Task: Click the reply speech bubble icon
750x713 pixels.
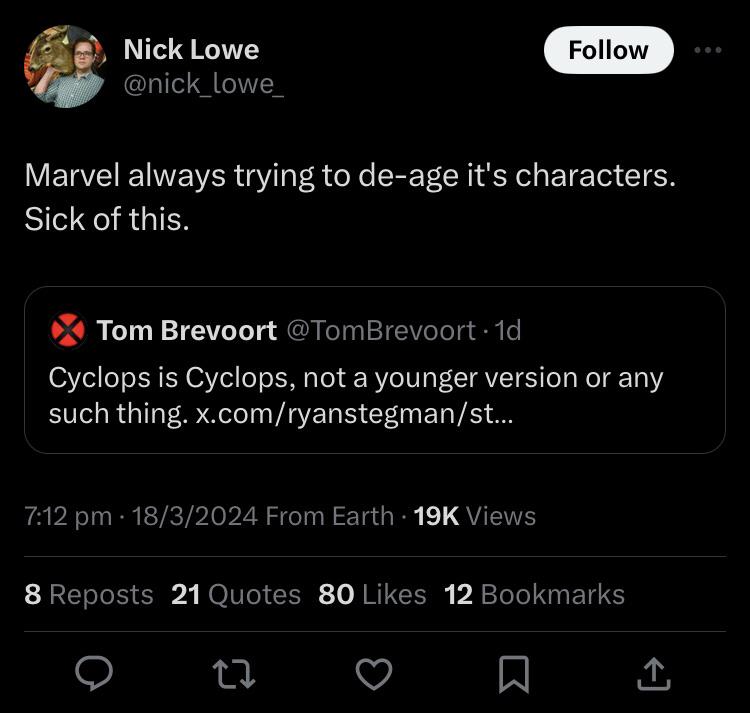Action: [95, 675]
